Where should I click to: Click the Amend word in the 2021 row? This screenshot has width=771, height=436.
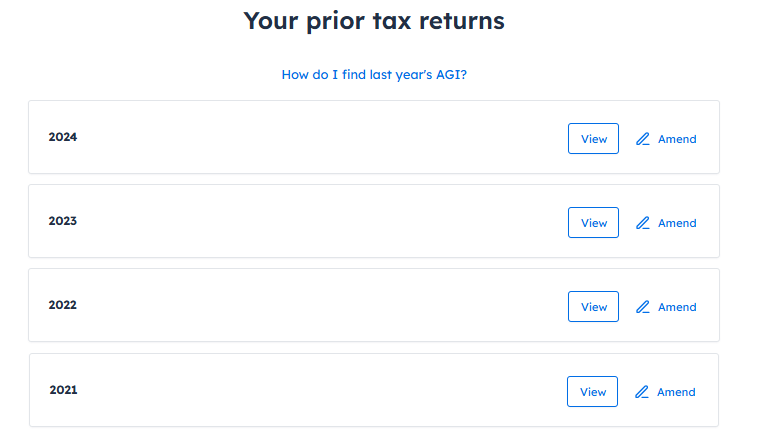(676, 392)
